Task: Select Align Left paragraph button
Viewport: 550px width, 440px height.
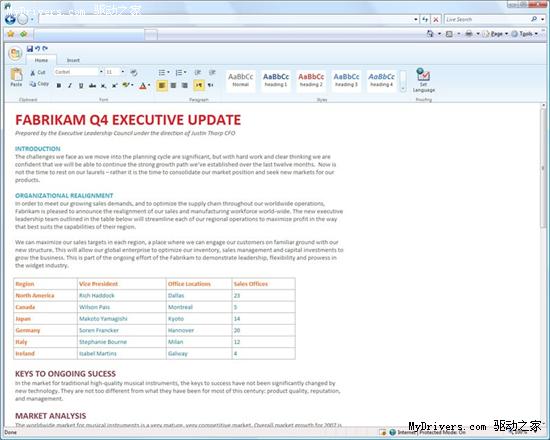Action: [x=162, y=85]
